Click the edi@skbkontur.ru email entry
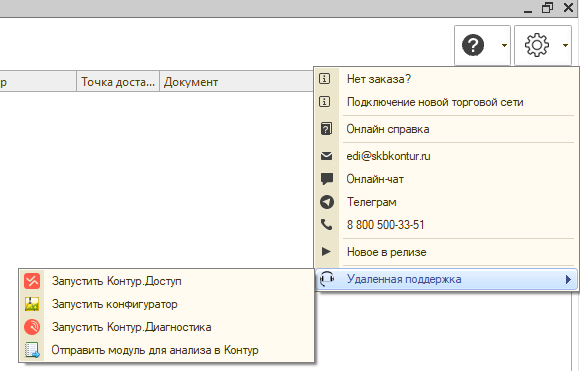The width and height of the screenshot is (580, 371). click(x=446, y=156)
